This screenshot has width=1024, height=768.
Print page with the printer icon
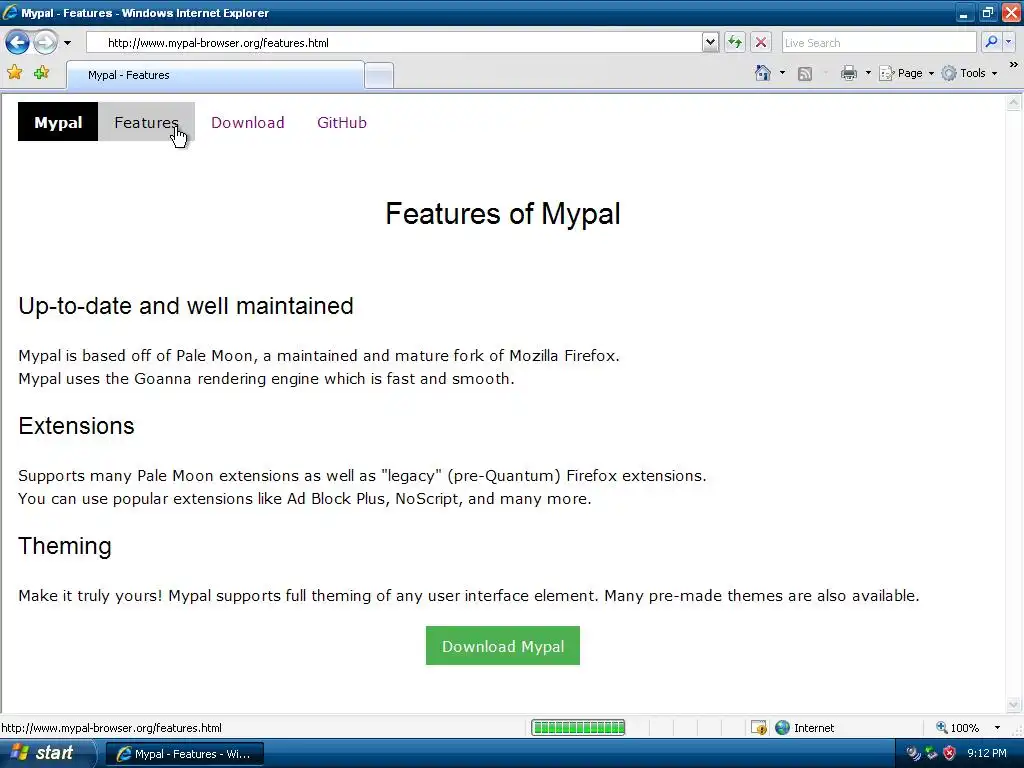click(x=849, y=73)
